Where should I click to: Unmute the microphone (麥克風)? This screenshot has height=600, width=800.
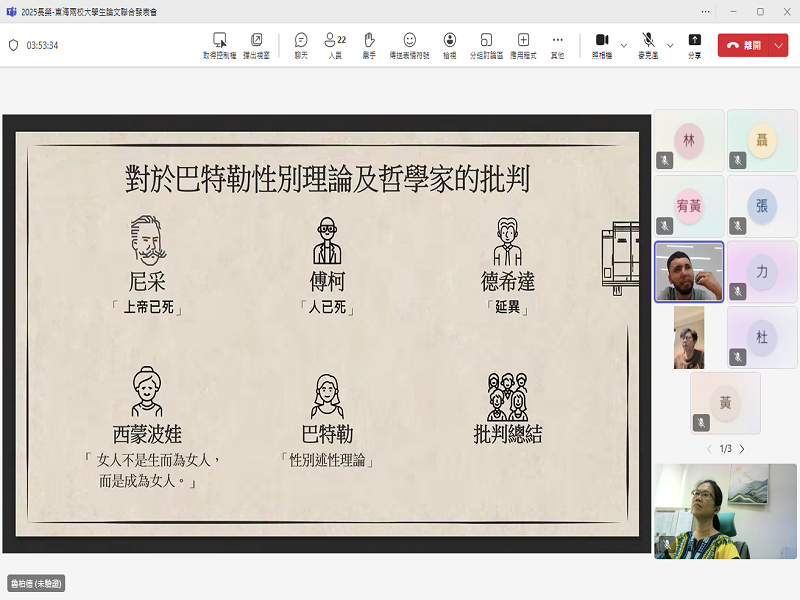[648, 40]
